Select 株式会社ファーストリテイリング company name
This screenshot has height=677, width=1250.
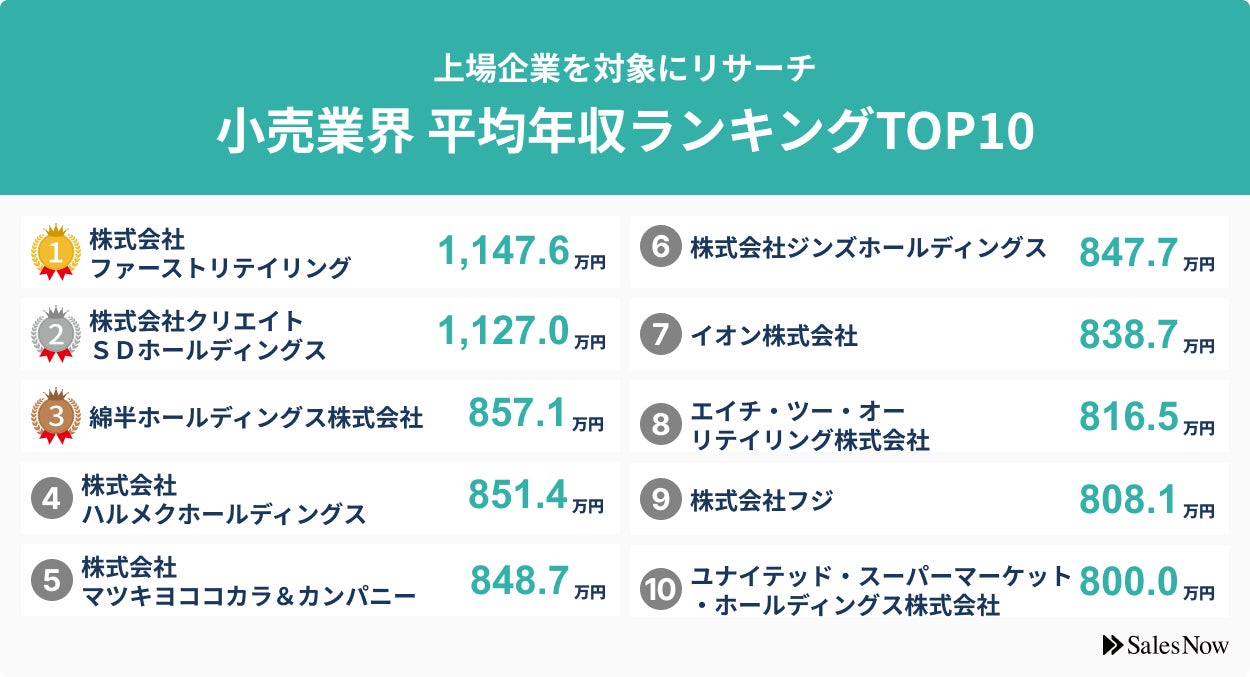pyautogui.click(x=220, y=254)
